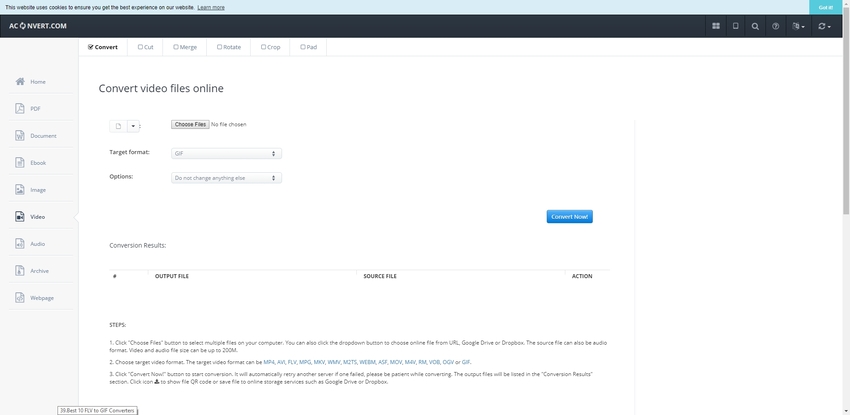Open the Target format GIF dropdown
Screen dimensions: 850x415
click(x=227, y=153)
